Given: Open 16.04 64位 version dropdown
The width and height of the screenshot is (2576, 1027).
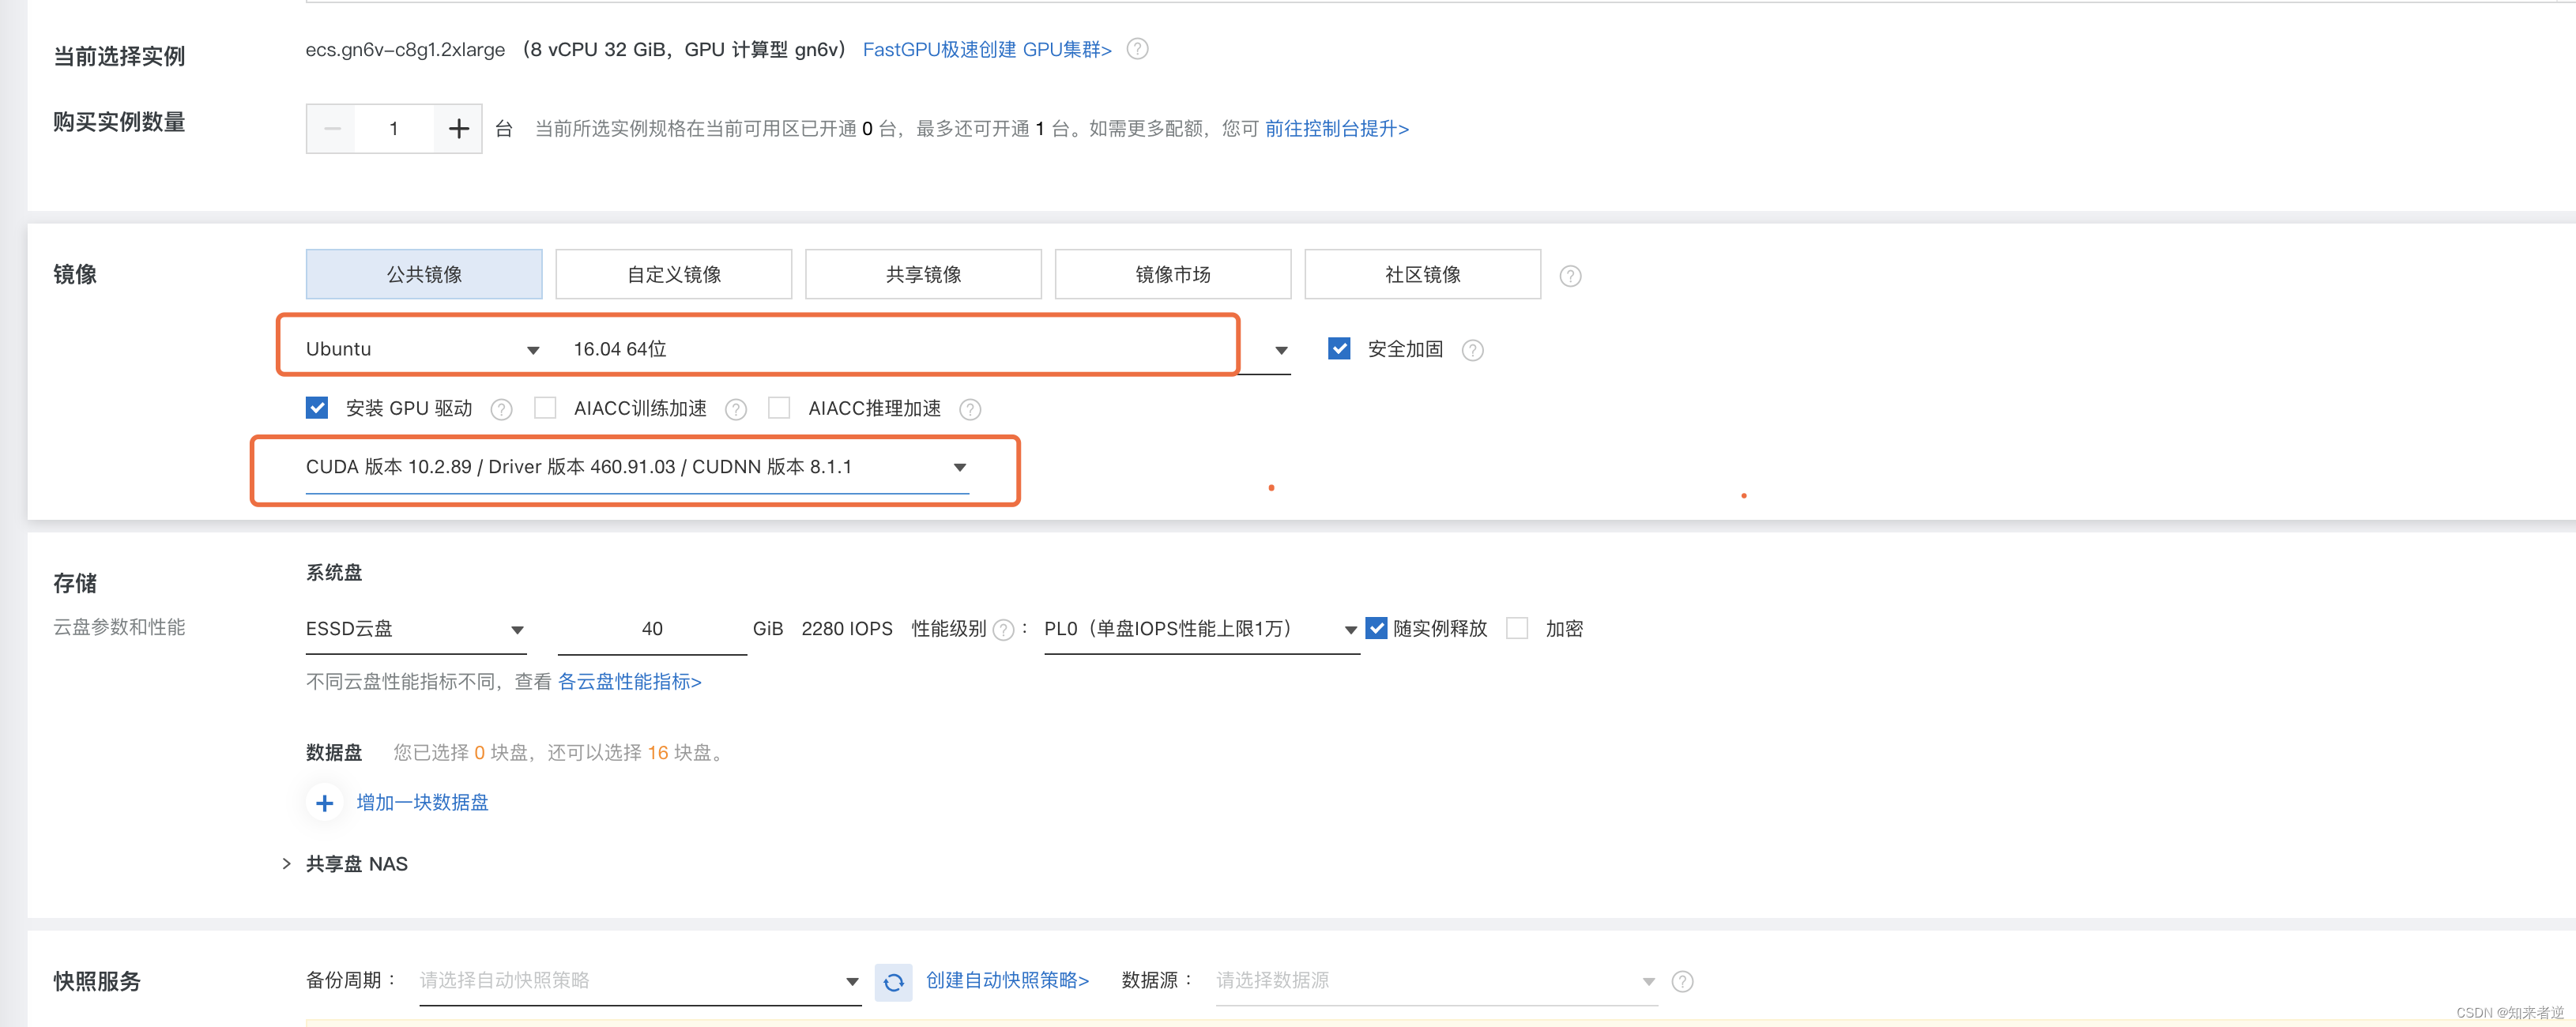Looking at the screenshot, I should click(931, 349).
